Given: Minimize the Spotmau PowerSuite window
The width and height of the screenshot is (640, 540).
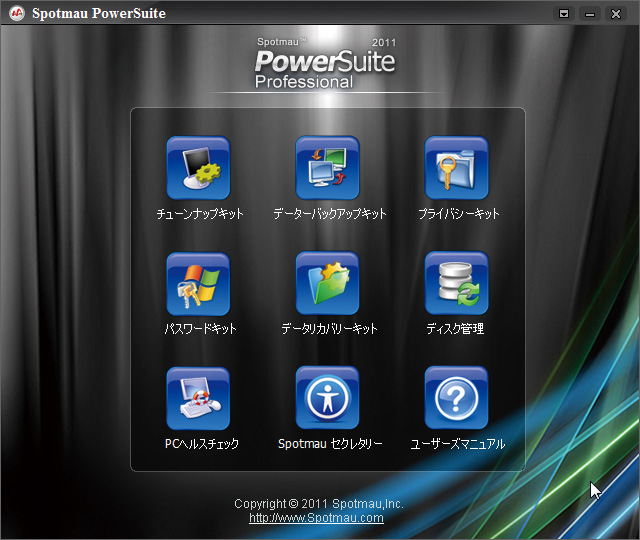Looking at the screenshot, I should click(x=590, y=14).
